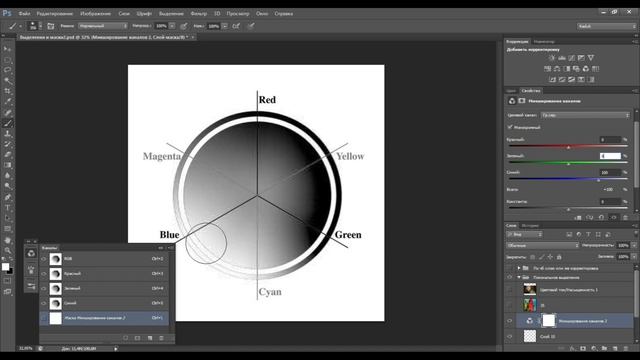This screenshot has height=360, width=640.
Task: Select the Move tool
Action: pyautogui.click(x=7, y=49)
